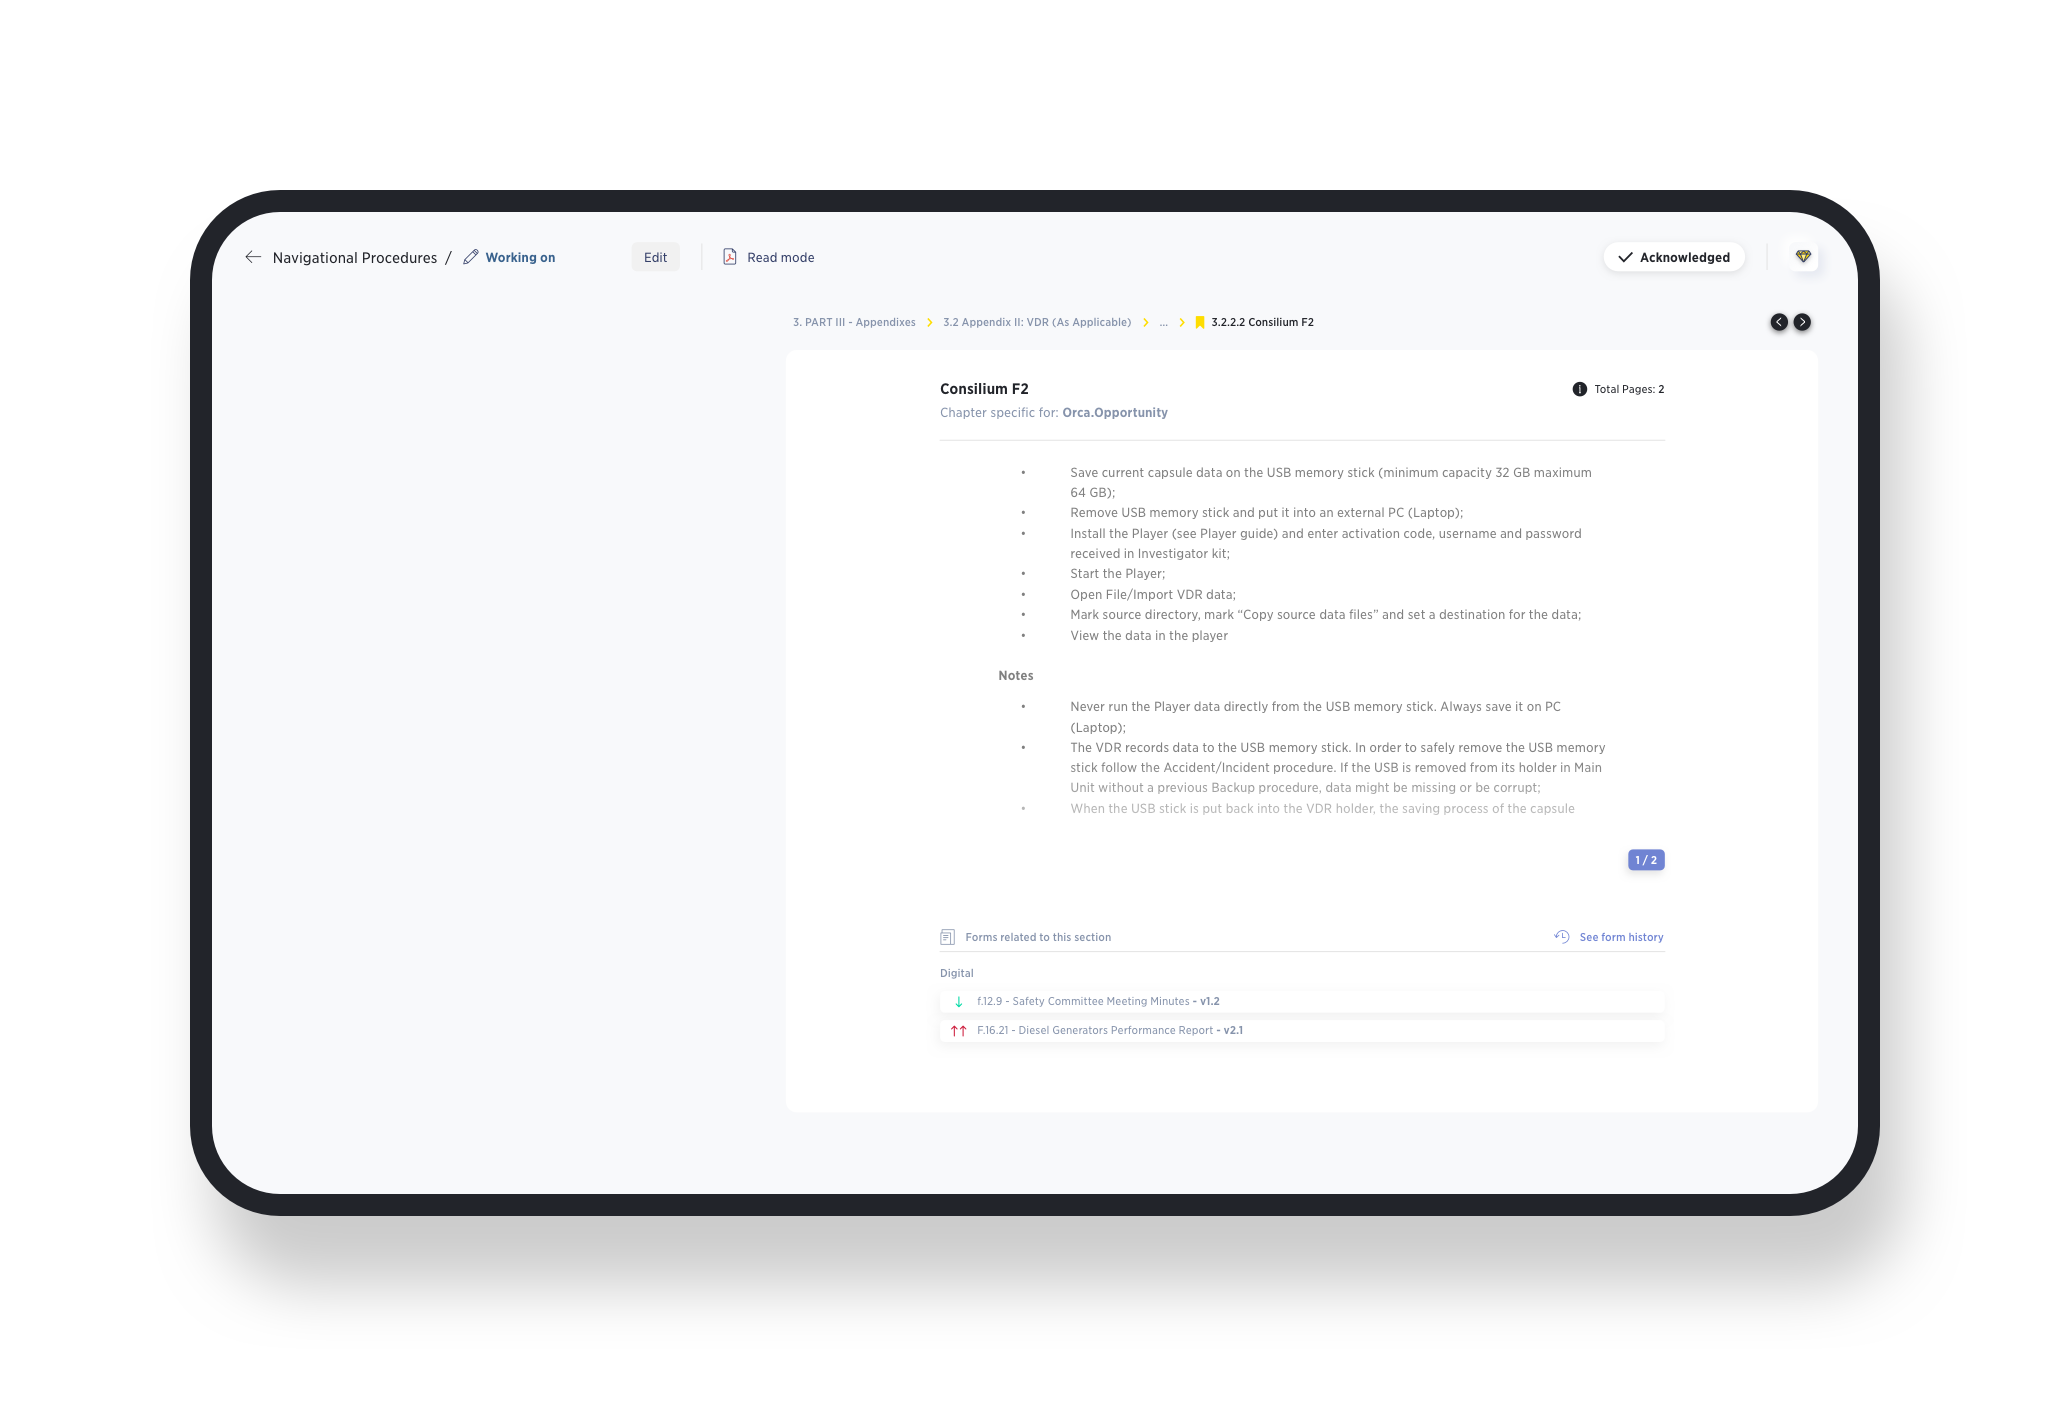
Task: Open 3.2 Appendix II: VDR breadcrumb
Action: (1037, 322)
